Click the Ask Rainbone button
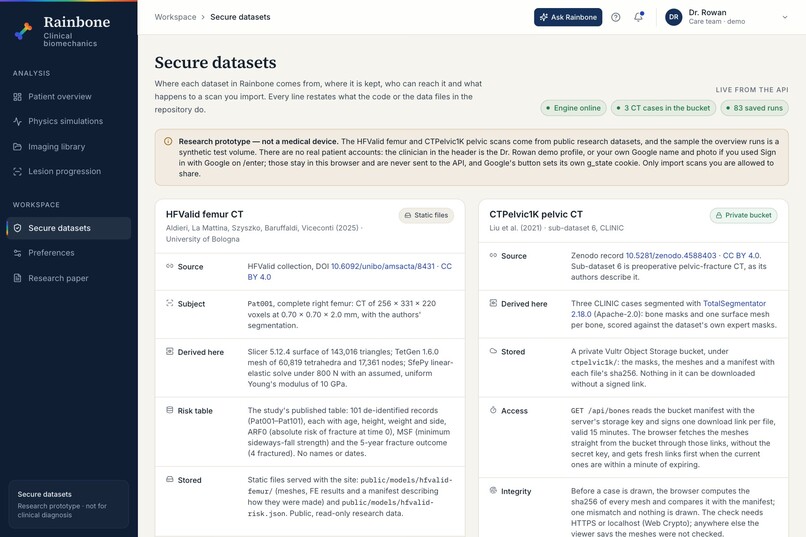806x537 pixels. [568, 17]
